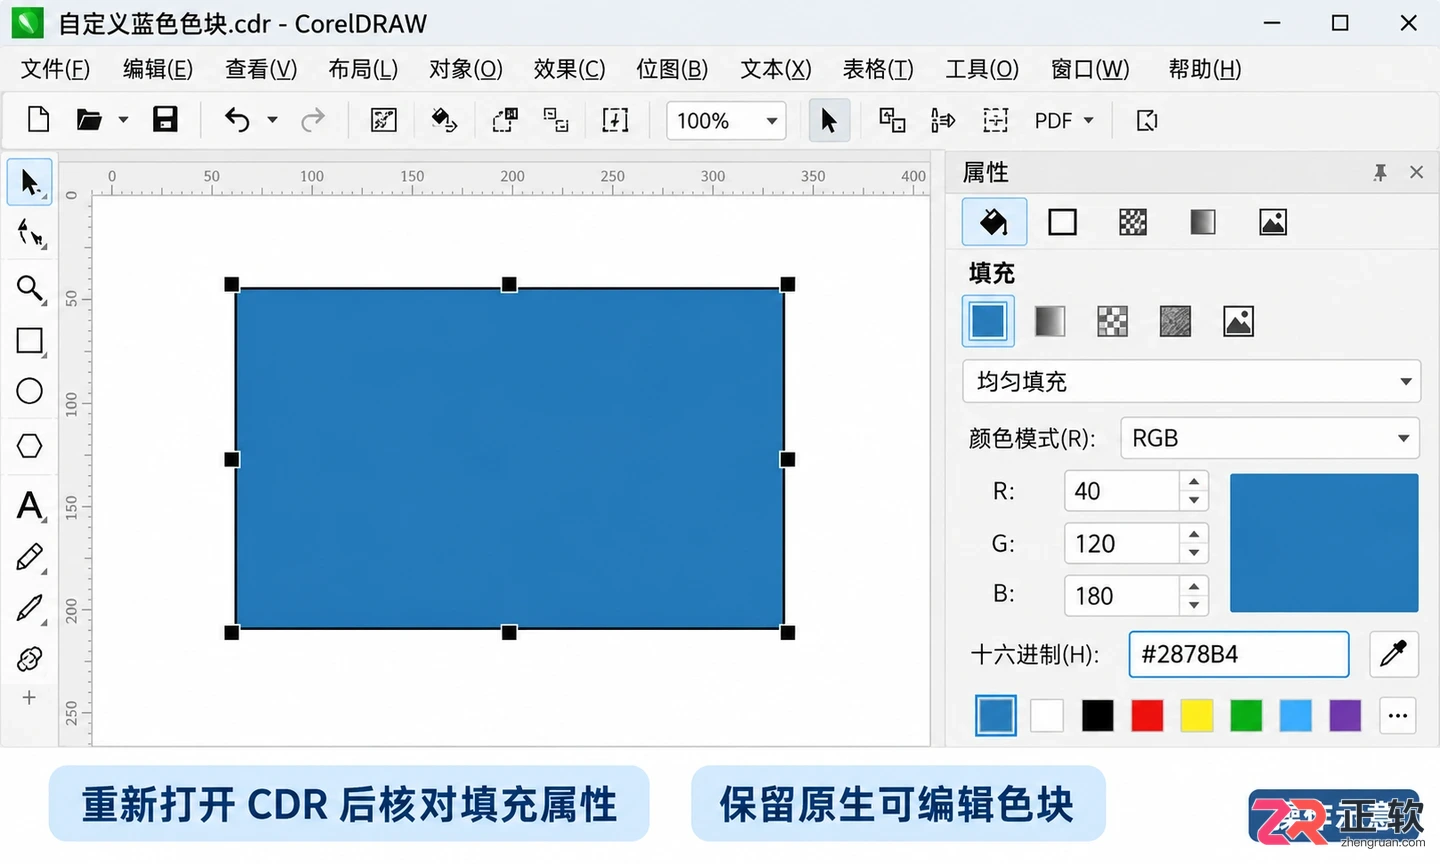The image size is (1440, 864).
Task: Undo the last action
Action: [237, 120]
